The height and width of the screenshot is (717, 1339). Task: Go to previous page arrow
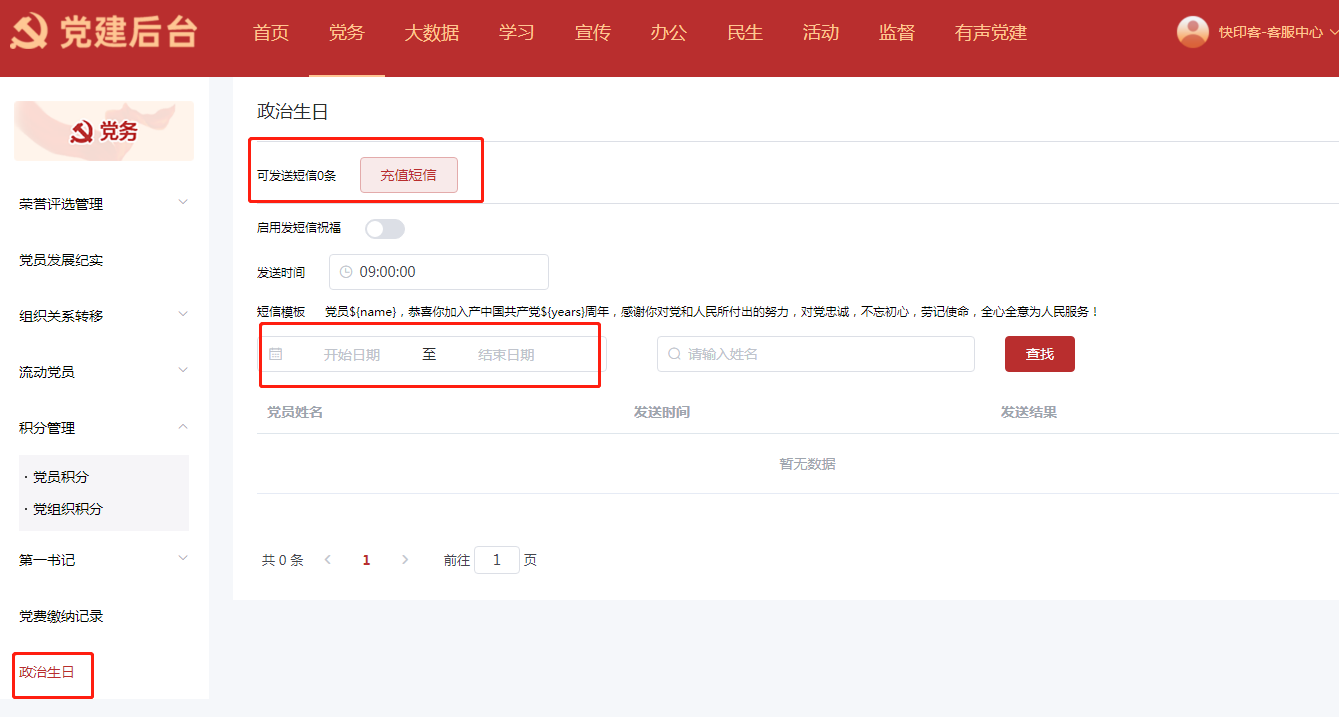(x=328, y=560)
